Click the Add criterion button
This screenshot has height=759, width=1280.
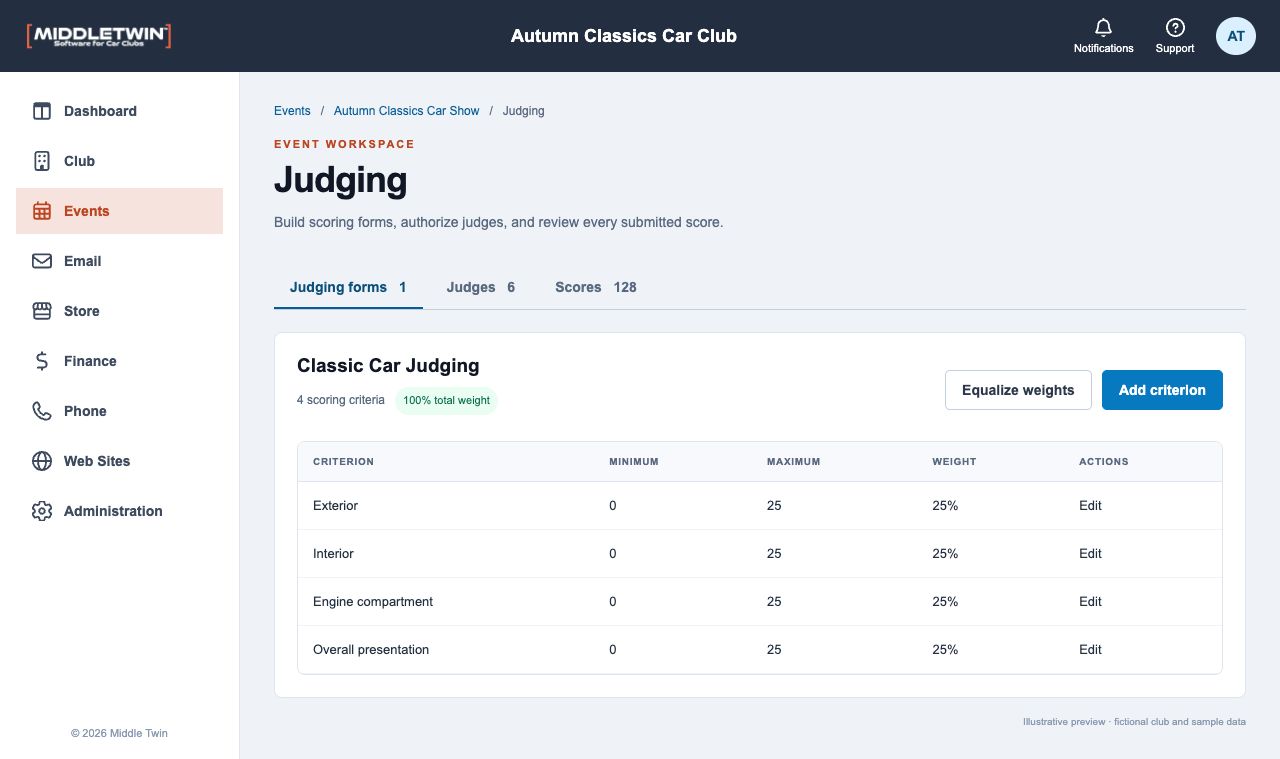pos(1162,390)
